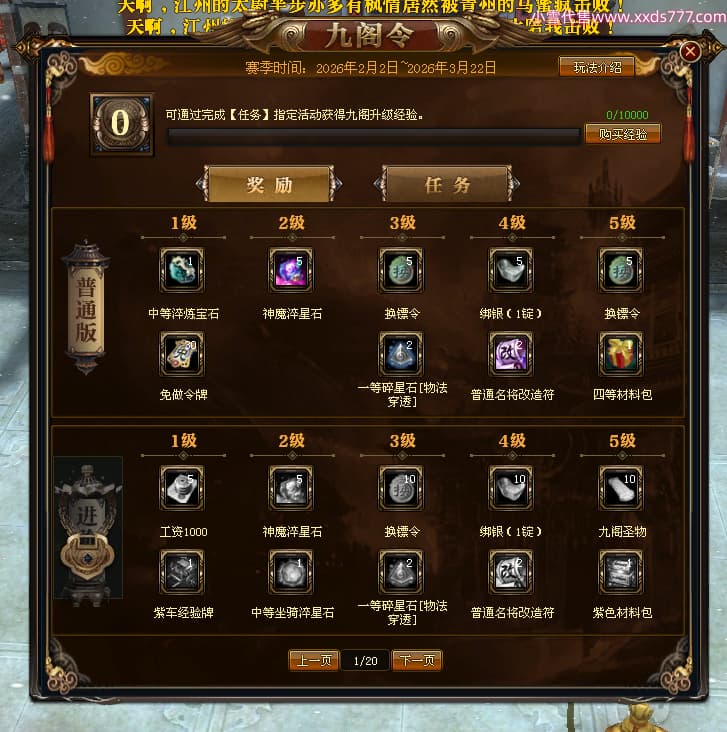Click the 购买经验 button
The height and width of the screenshot is (732, 727).
click(x=623, y=134)
